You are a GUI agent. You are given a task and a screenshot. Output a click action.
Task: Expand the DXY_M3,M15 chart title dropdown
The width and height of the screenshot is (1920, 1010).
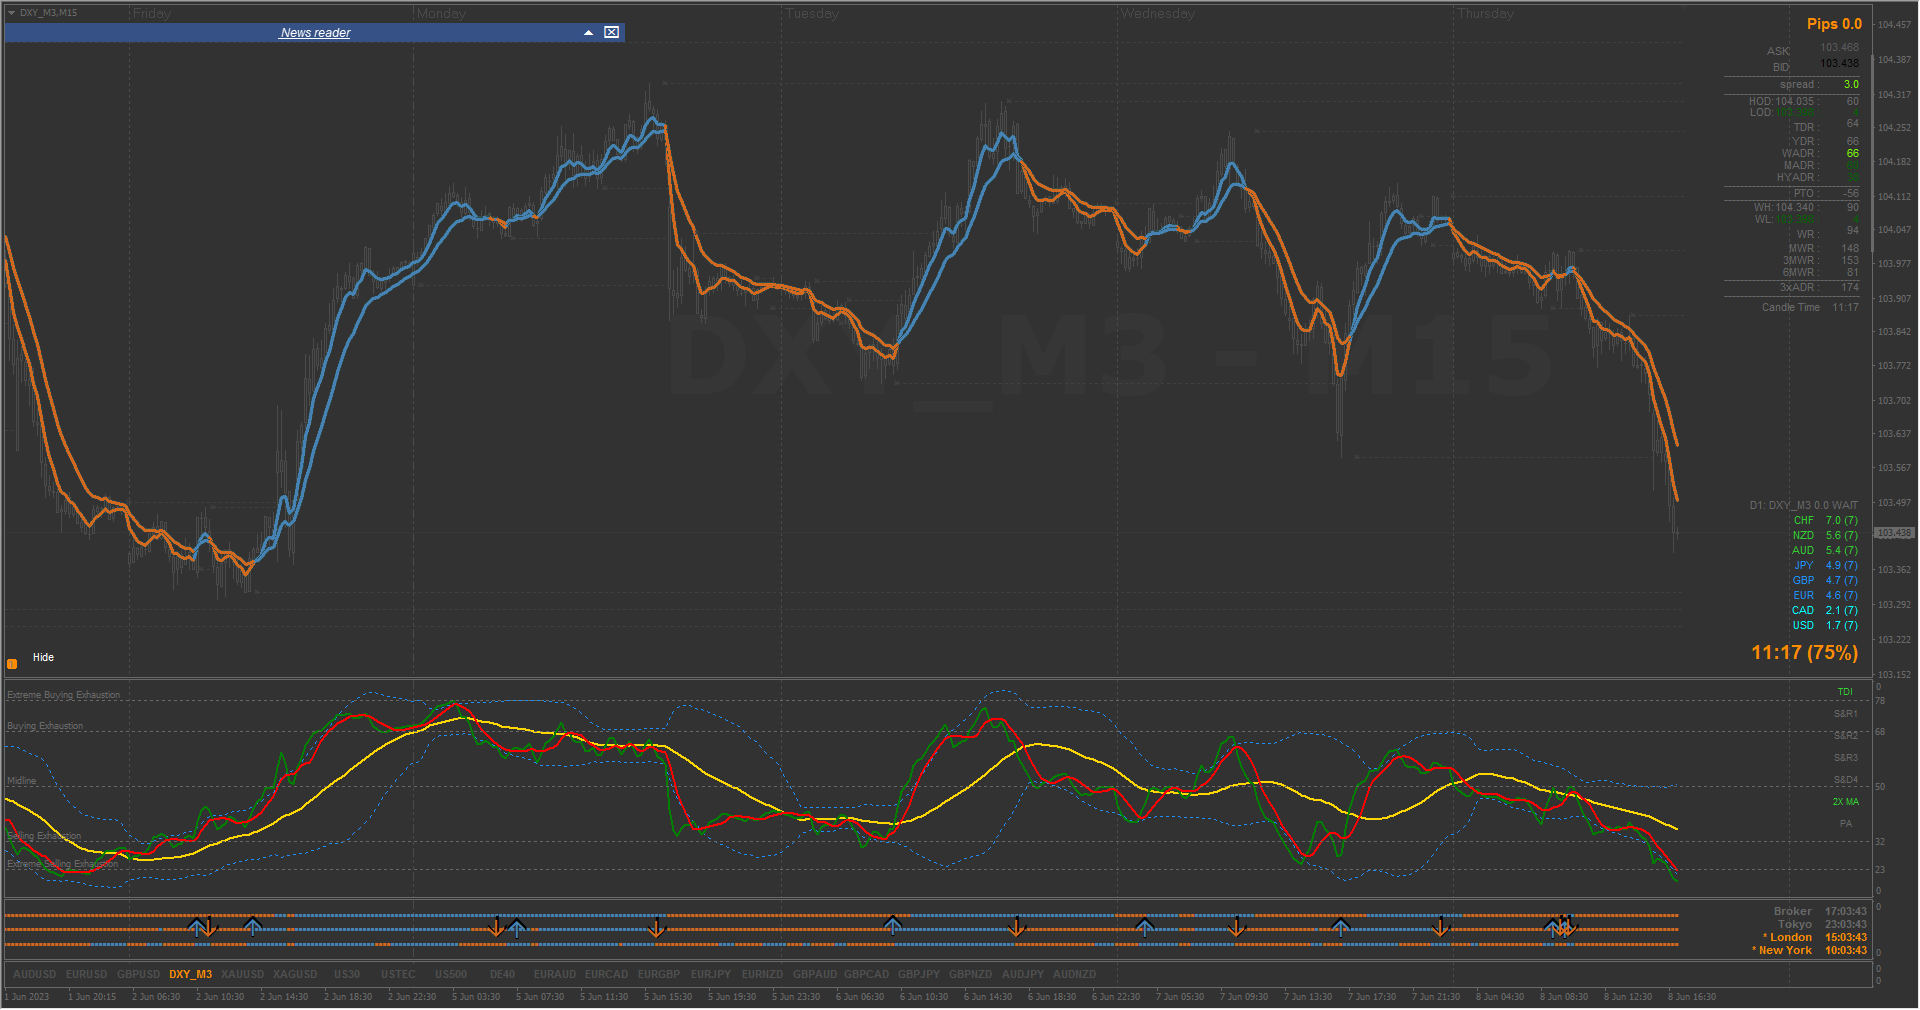click(x=12, y=13)
